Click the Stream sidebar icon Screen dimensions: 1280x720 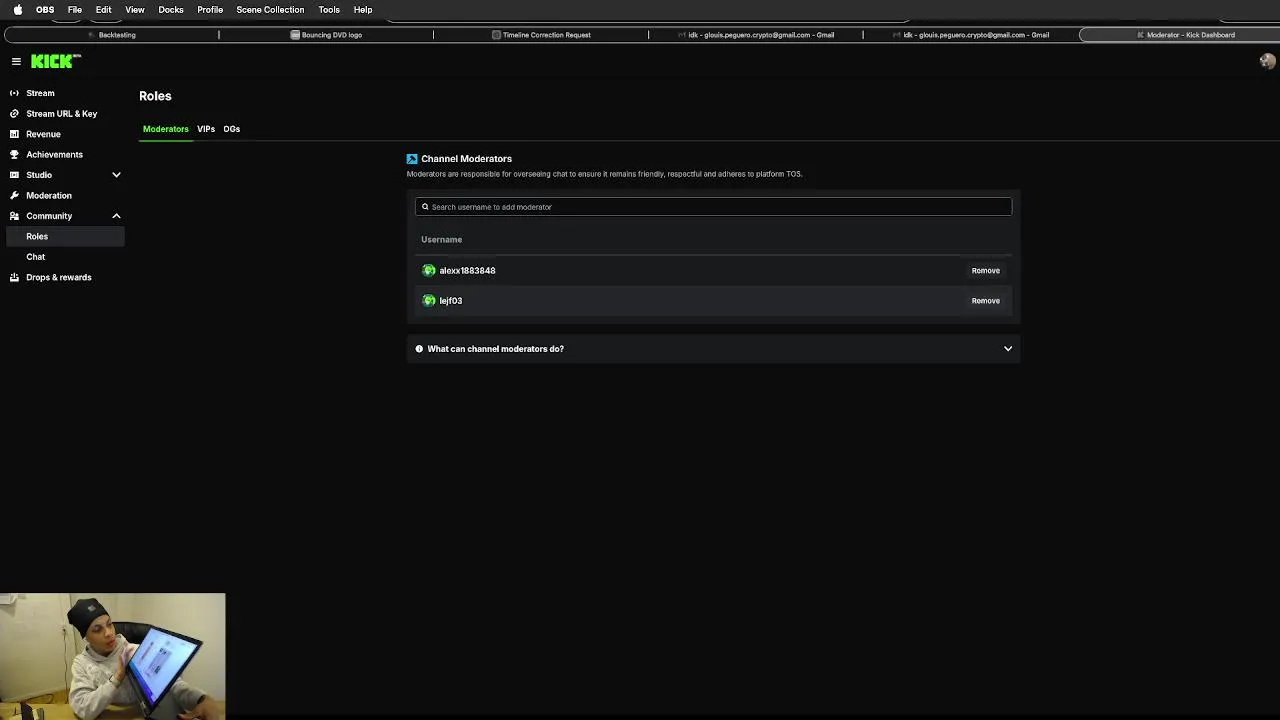pos(14,93)
